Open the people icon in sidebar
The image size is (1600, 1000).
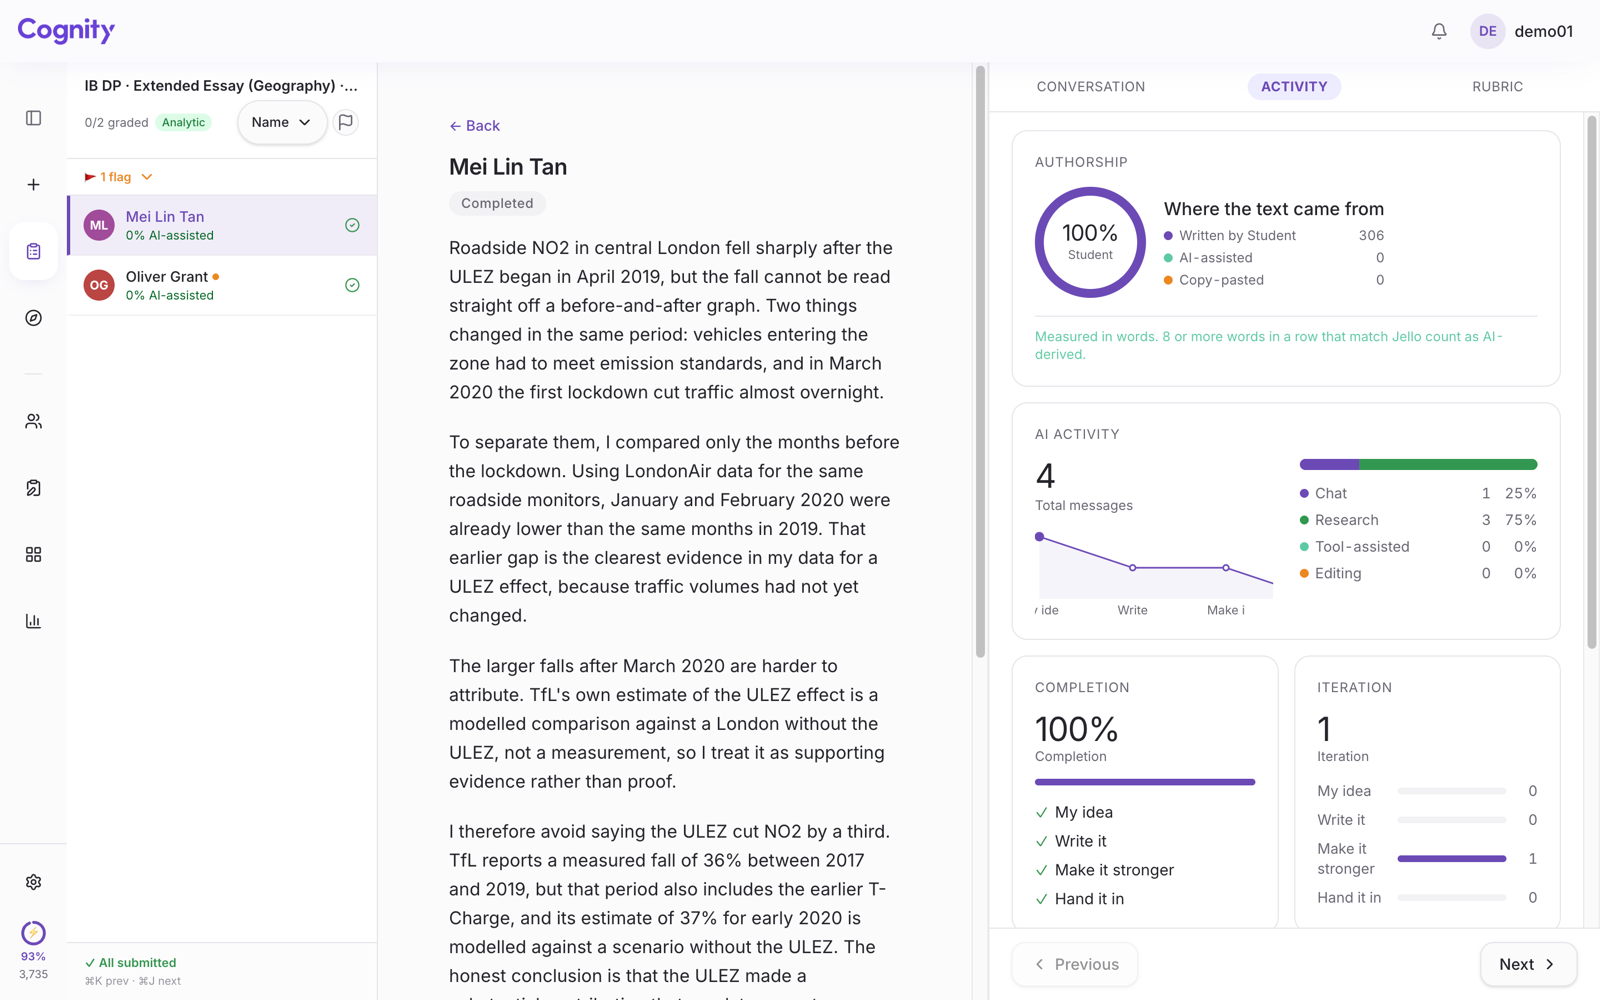pyautogui.click(x=33, y=421)
